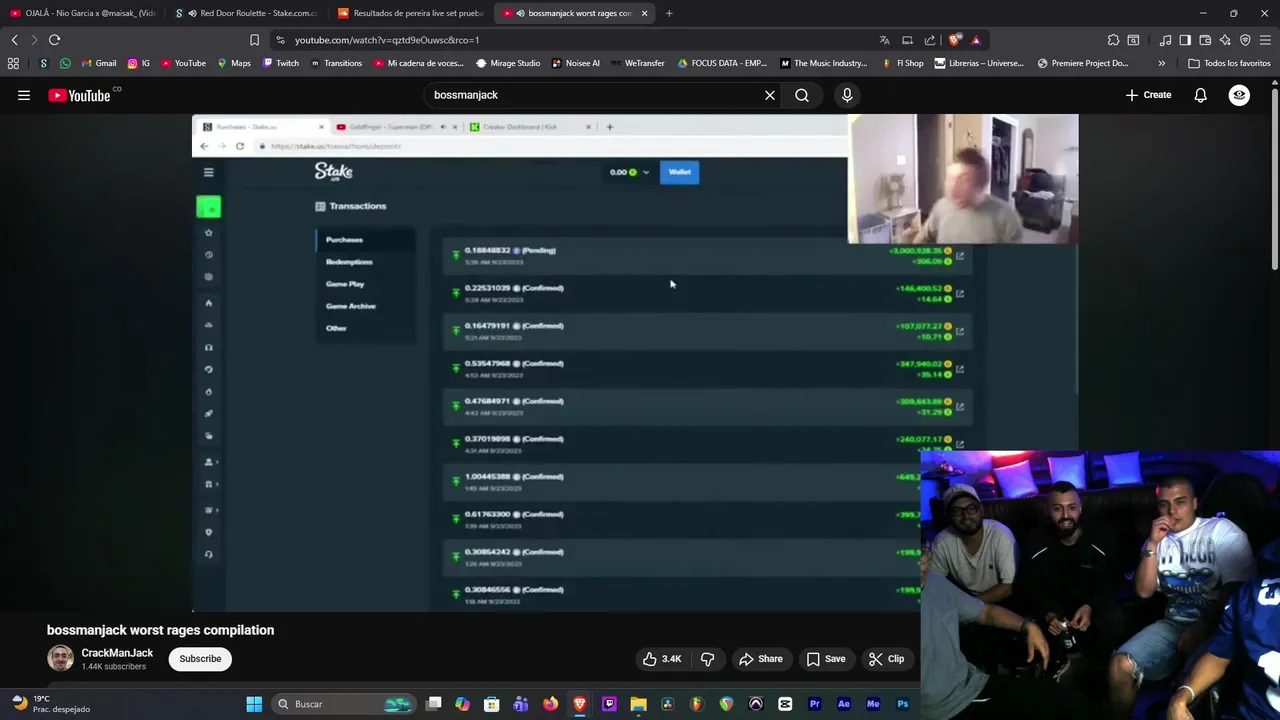Open WhatsApp bookmark icon

point(65,63)
